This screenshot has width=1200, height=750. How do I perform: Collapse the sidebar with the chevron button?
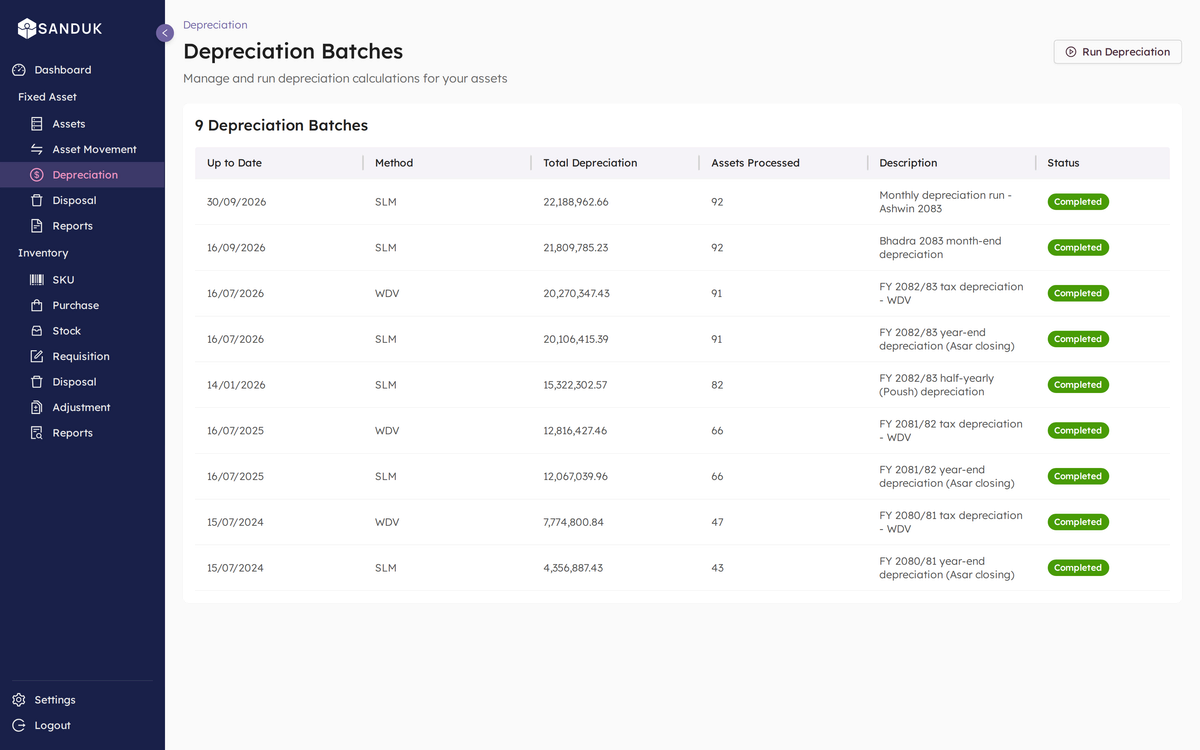(x=165, y=33)
